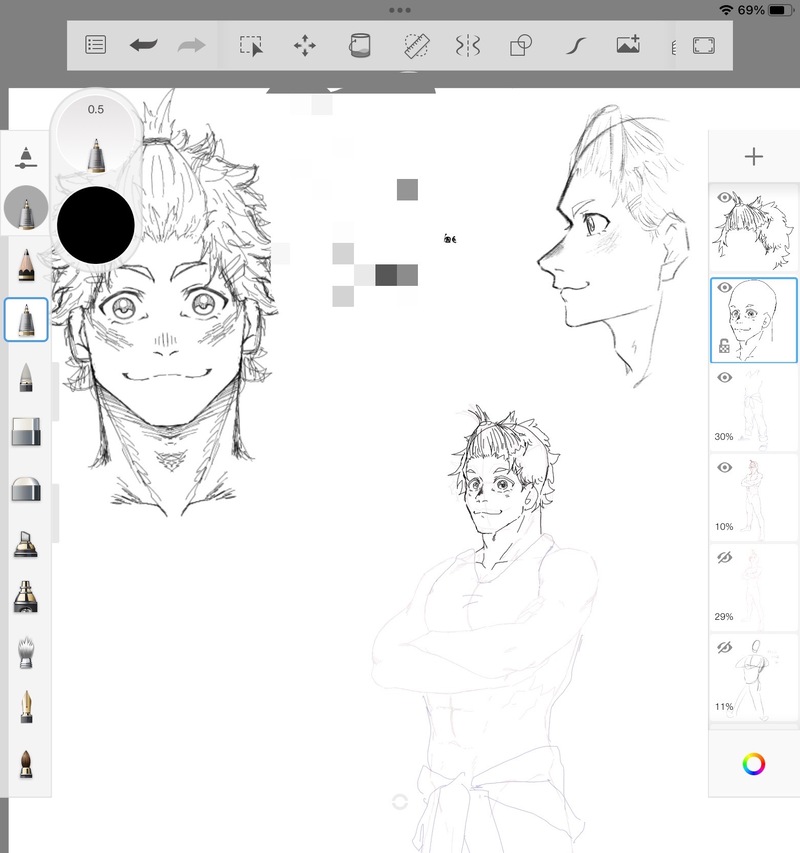
Task: Tap the gray ring handle at canvas bottom
Action: pos(400,802)
